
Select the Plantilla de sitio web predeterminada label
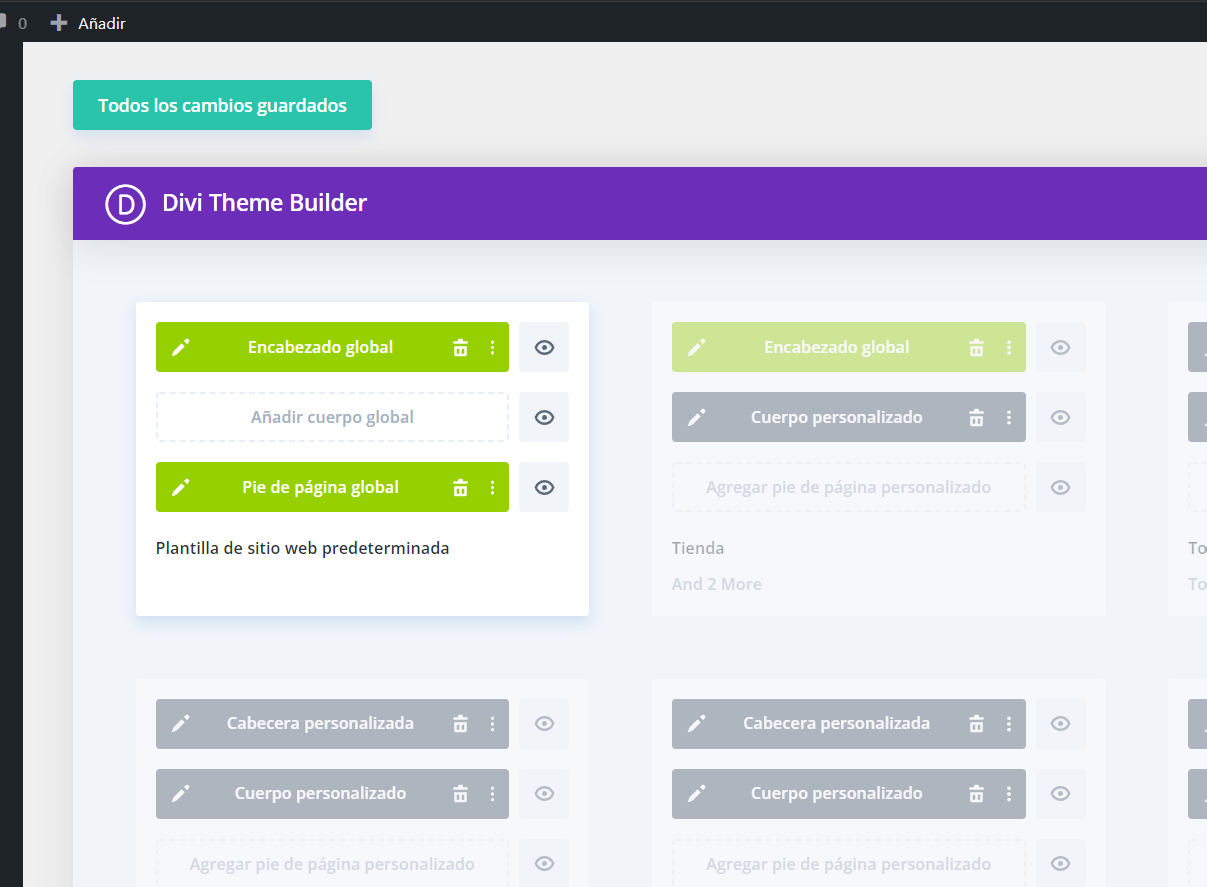click(x=302, y=548)
